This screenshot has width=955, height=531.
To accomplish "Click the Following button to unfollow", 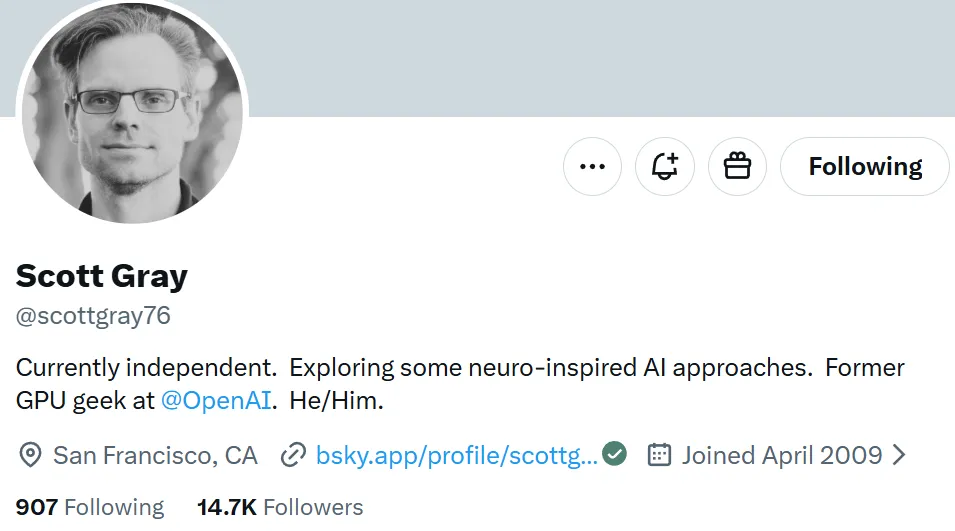I will [x=865, y=166].
